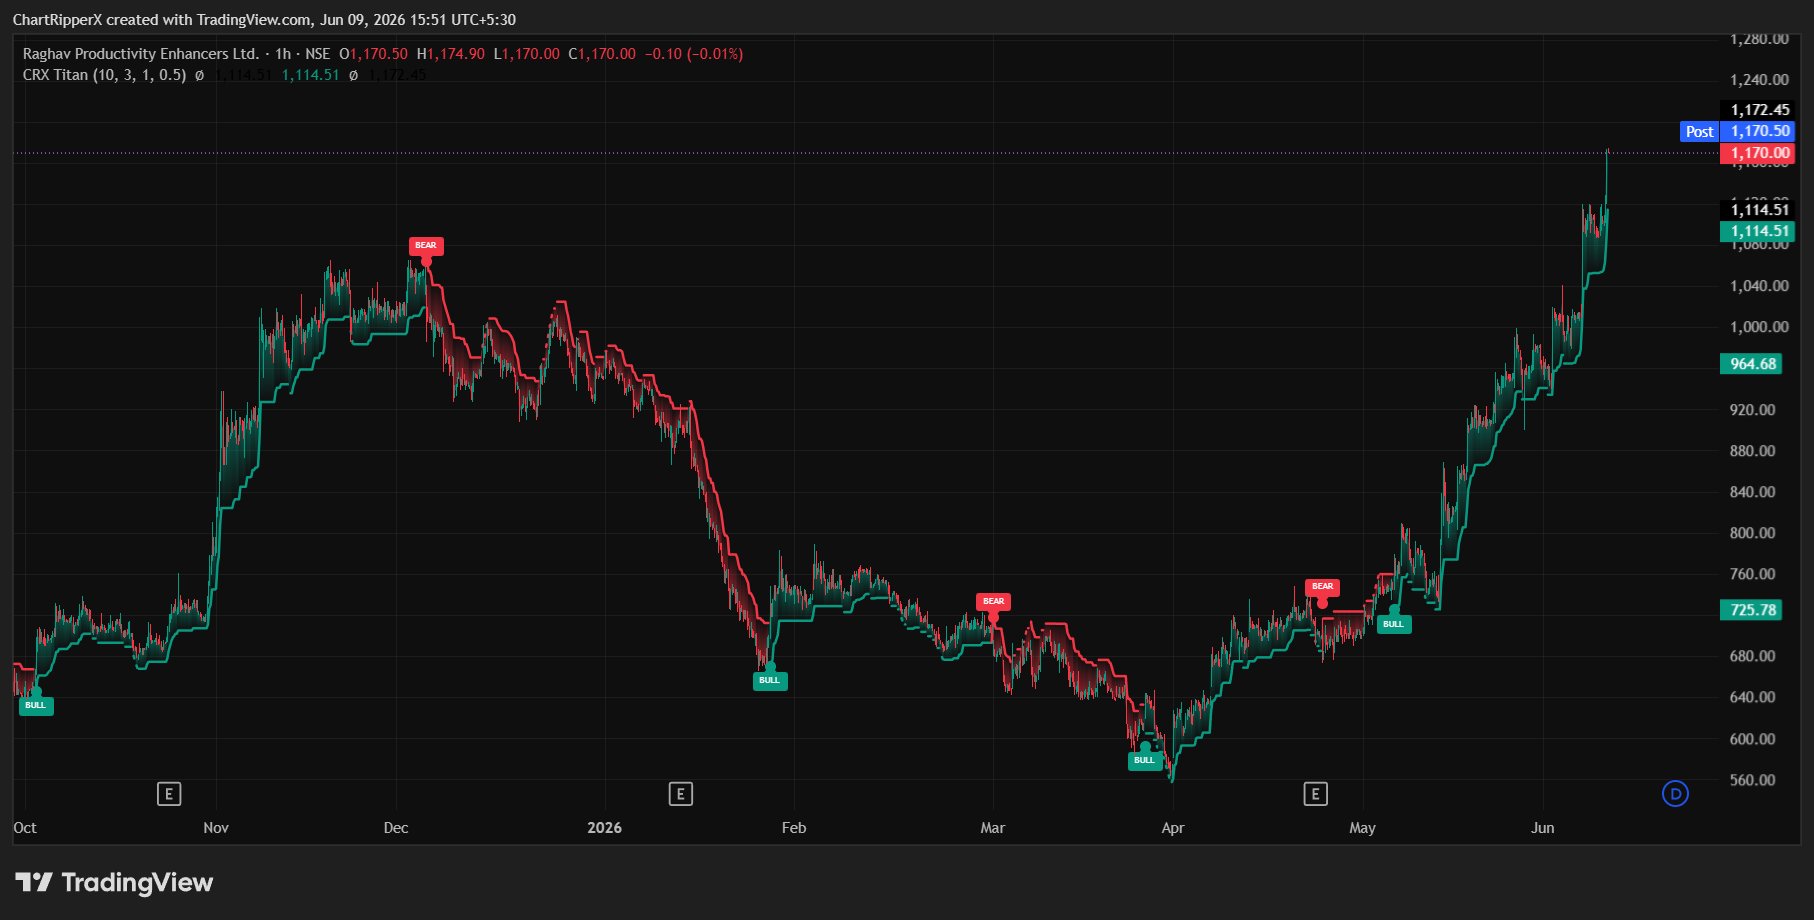The image size is (1814, 920).
Task: Open the earnings E icon in late April
Action: click(1315, 794)
